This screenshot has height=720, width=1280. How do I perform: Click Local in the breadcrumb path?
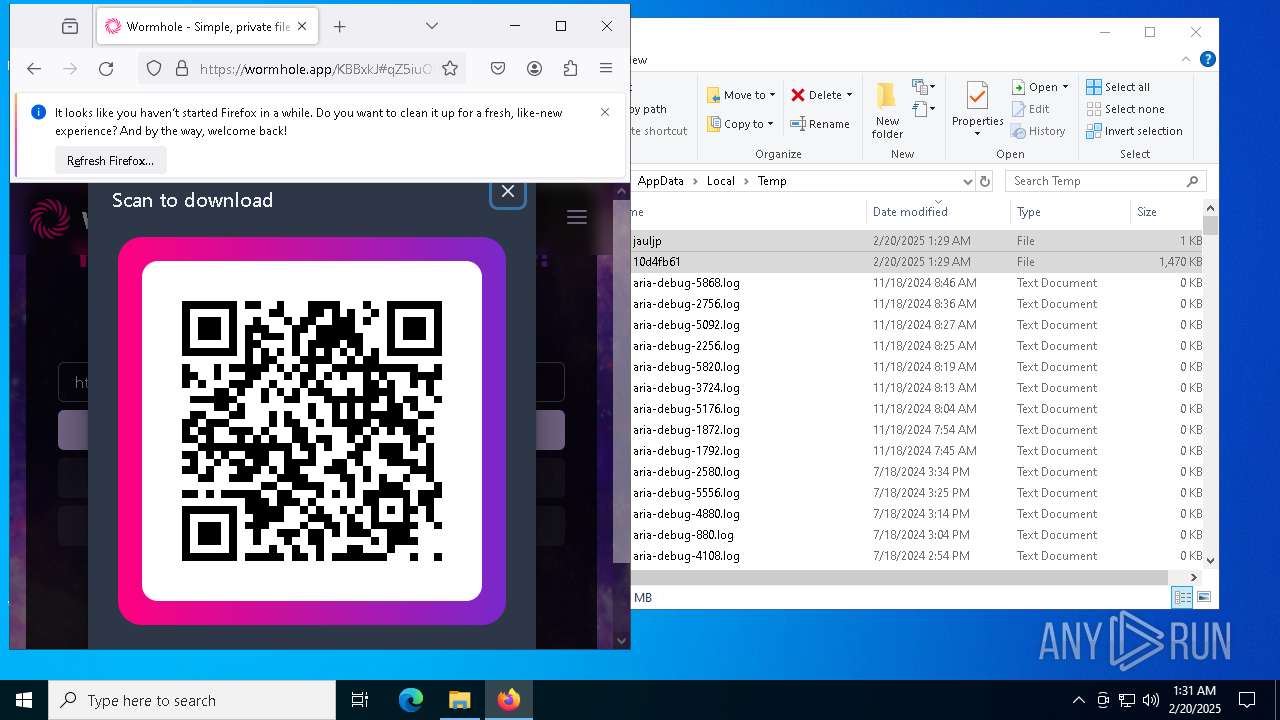tap(720, 181)
